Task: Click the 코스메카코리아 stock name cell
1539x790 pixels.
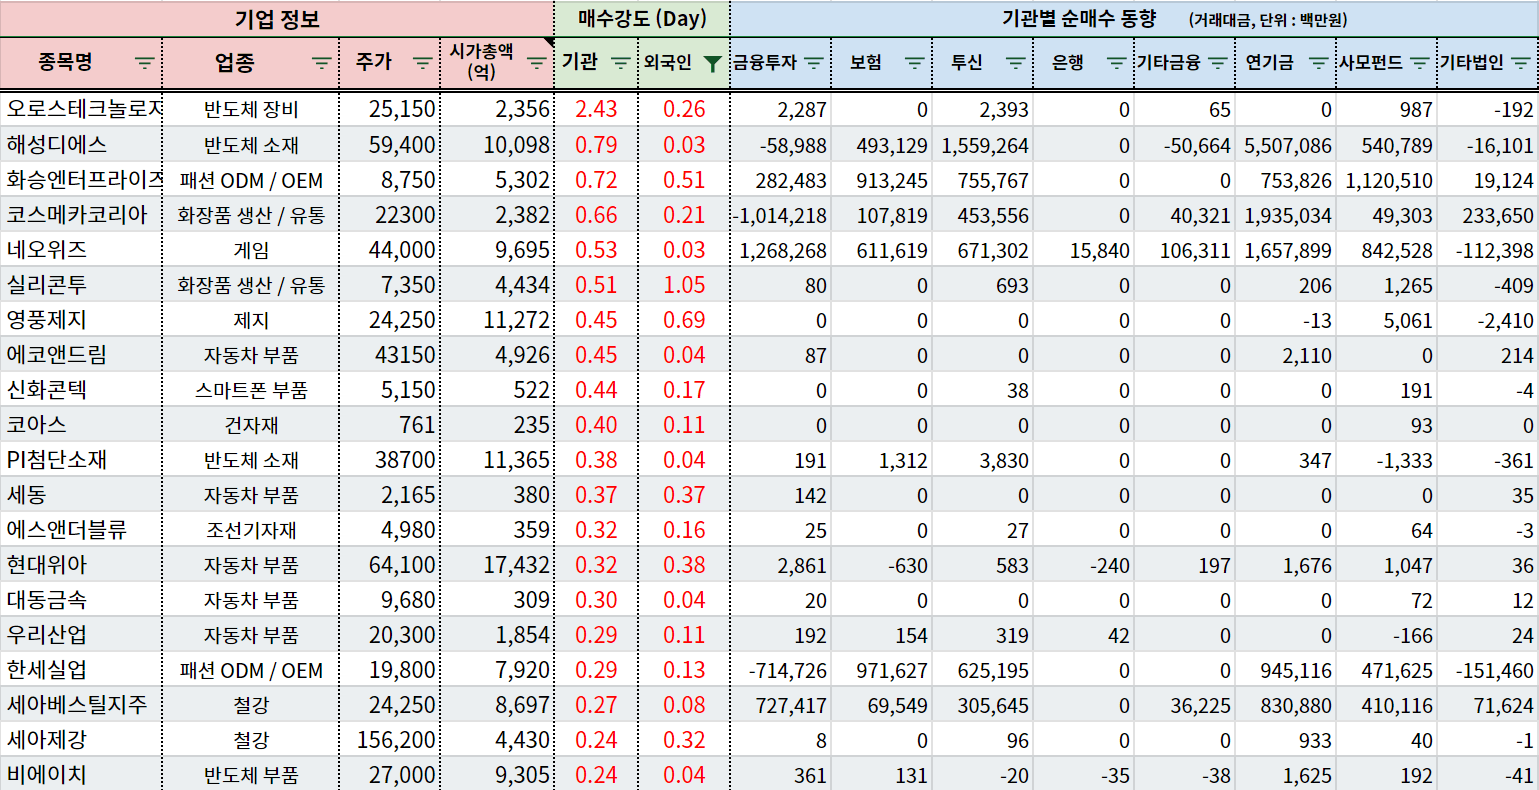Action: click(x=81, y=214)
